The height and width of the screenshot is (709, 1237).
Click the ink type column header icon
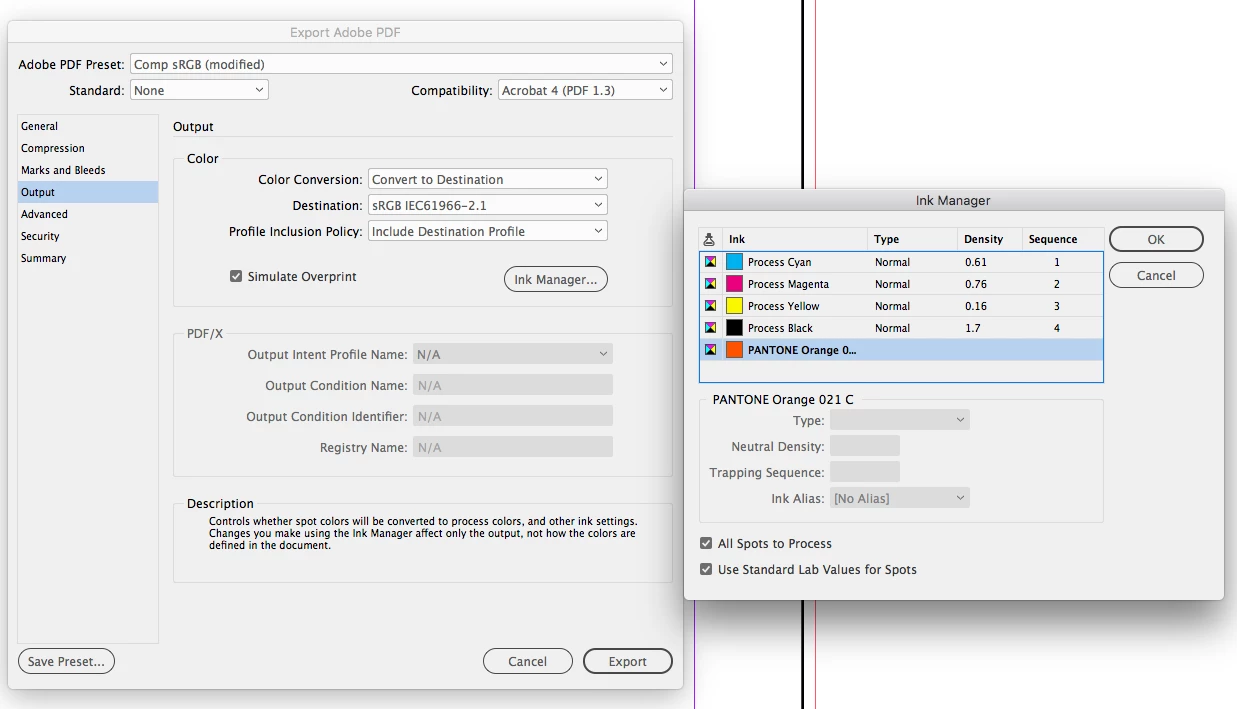(709, 239)
